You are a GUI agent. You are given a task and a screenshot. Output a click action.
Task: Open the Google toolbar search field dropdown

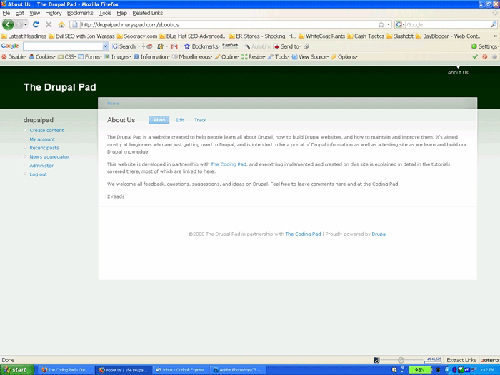coord(106,46)
